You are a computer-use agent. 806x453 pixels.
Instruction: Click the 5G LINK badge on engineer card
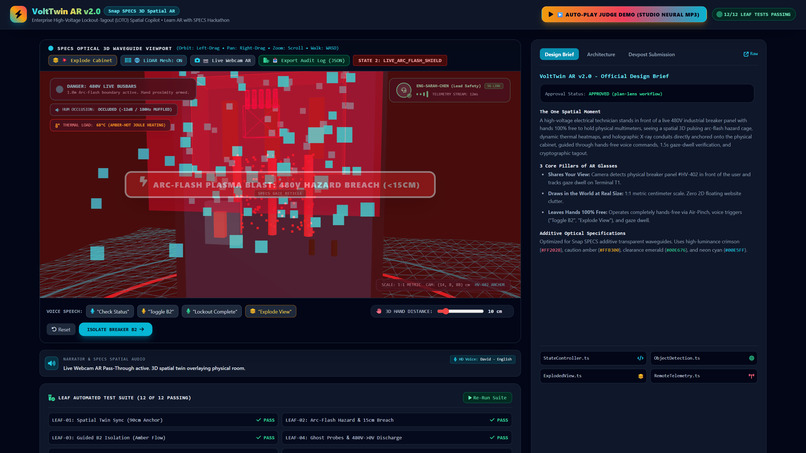pos(493,86)
